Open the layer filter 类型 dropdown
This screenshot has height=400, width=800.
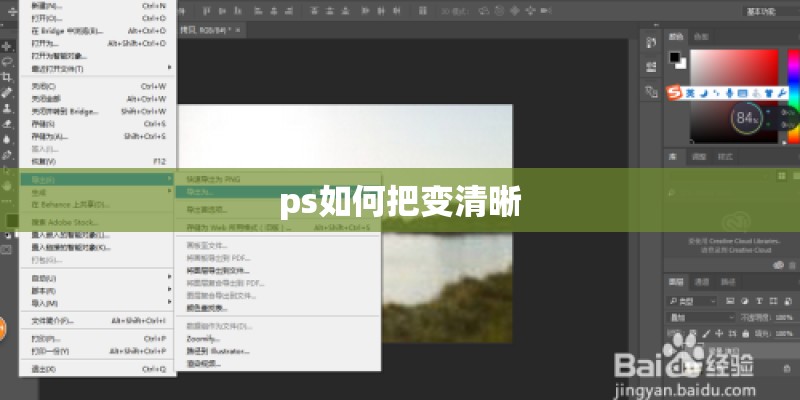tap(692, 302)
